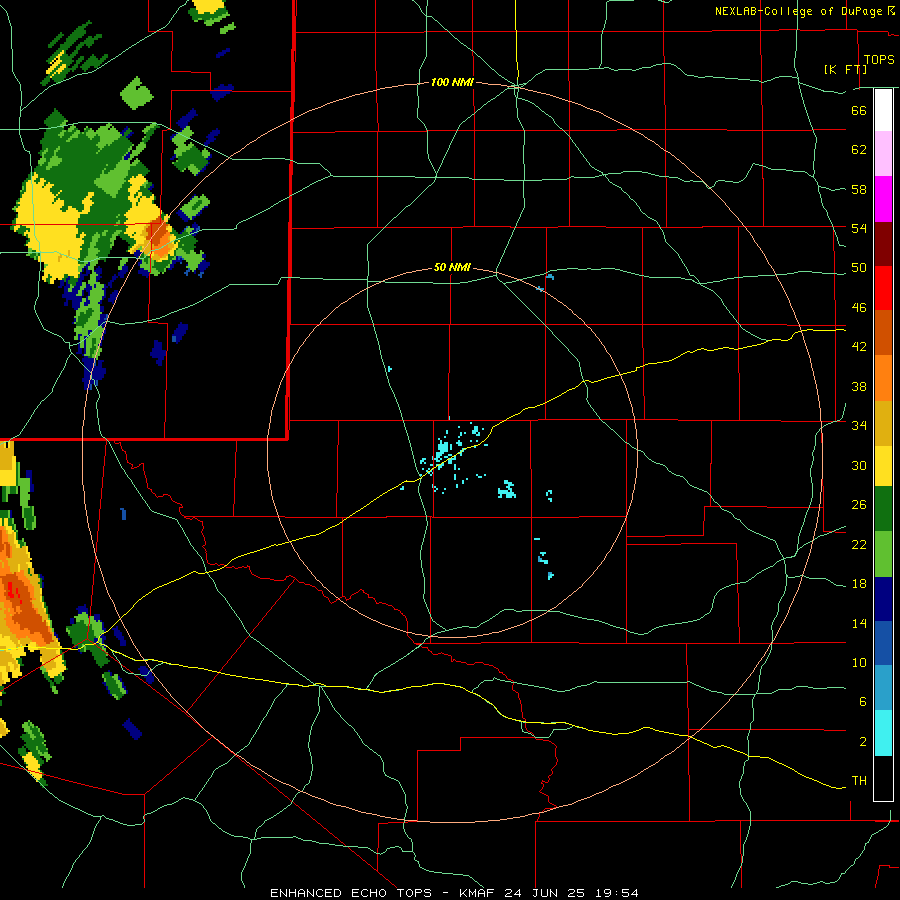The width and height of the screenshot is (900, 900).
Task: Click the KMAF station identifier in caption
Action: (476, 893)
